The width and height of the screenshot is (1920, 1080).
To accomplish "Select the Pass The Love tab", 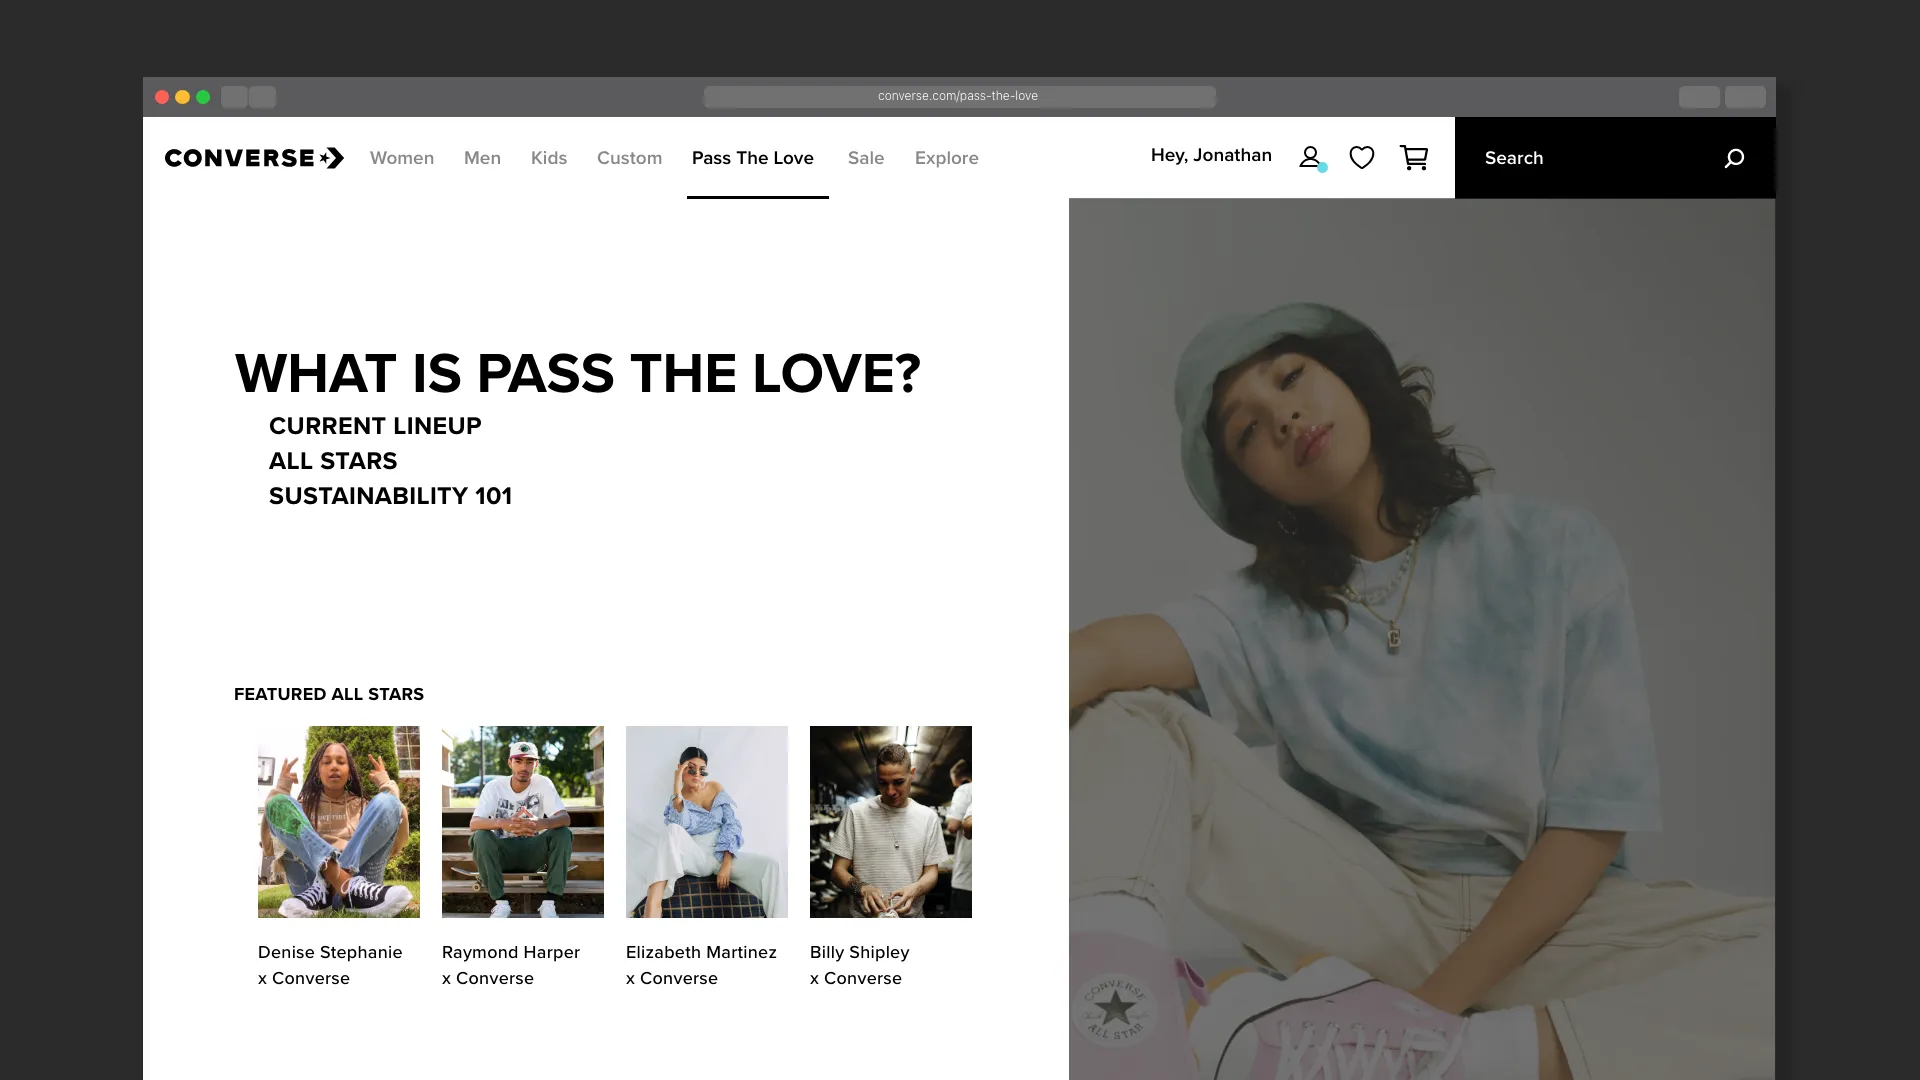I will 753,158.
